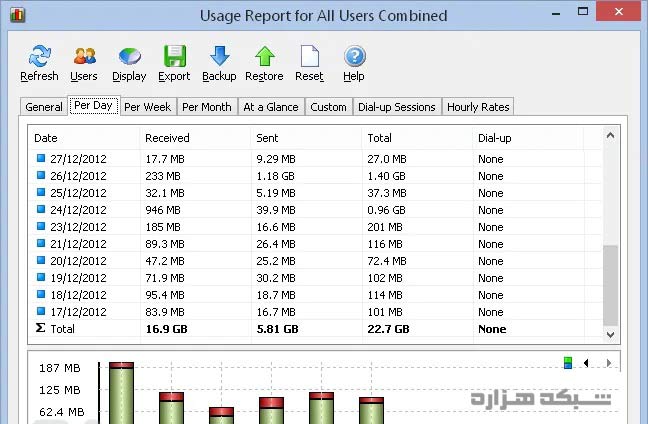Viewport: 648px width, 424px height.
Task: Click the blue marker icon for 26/12/2012
Action: click(40, 175)
